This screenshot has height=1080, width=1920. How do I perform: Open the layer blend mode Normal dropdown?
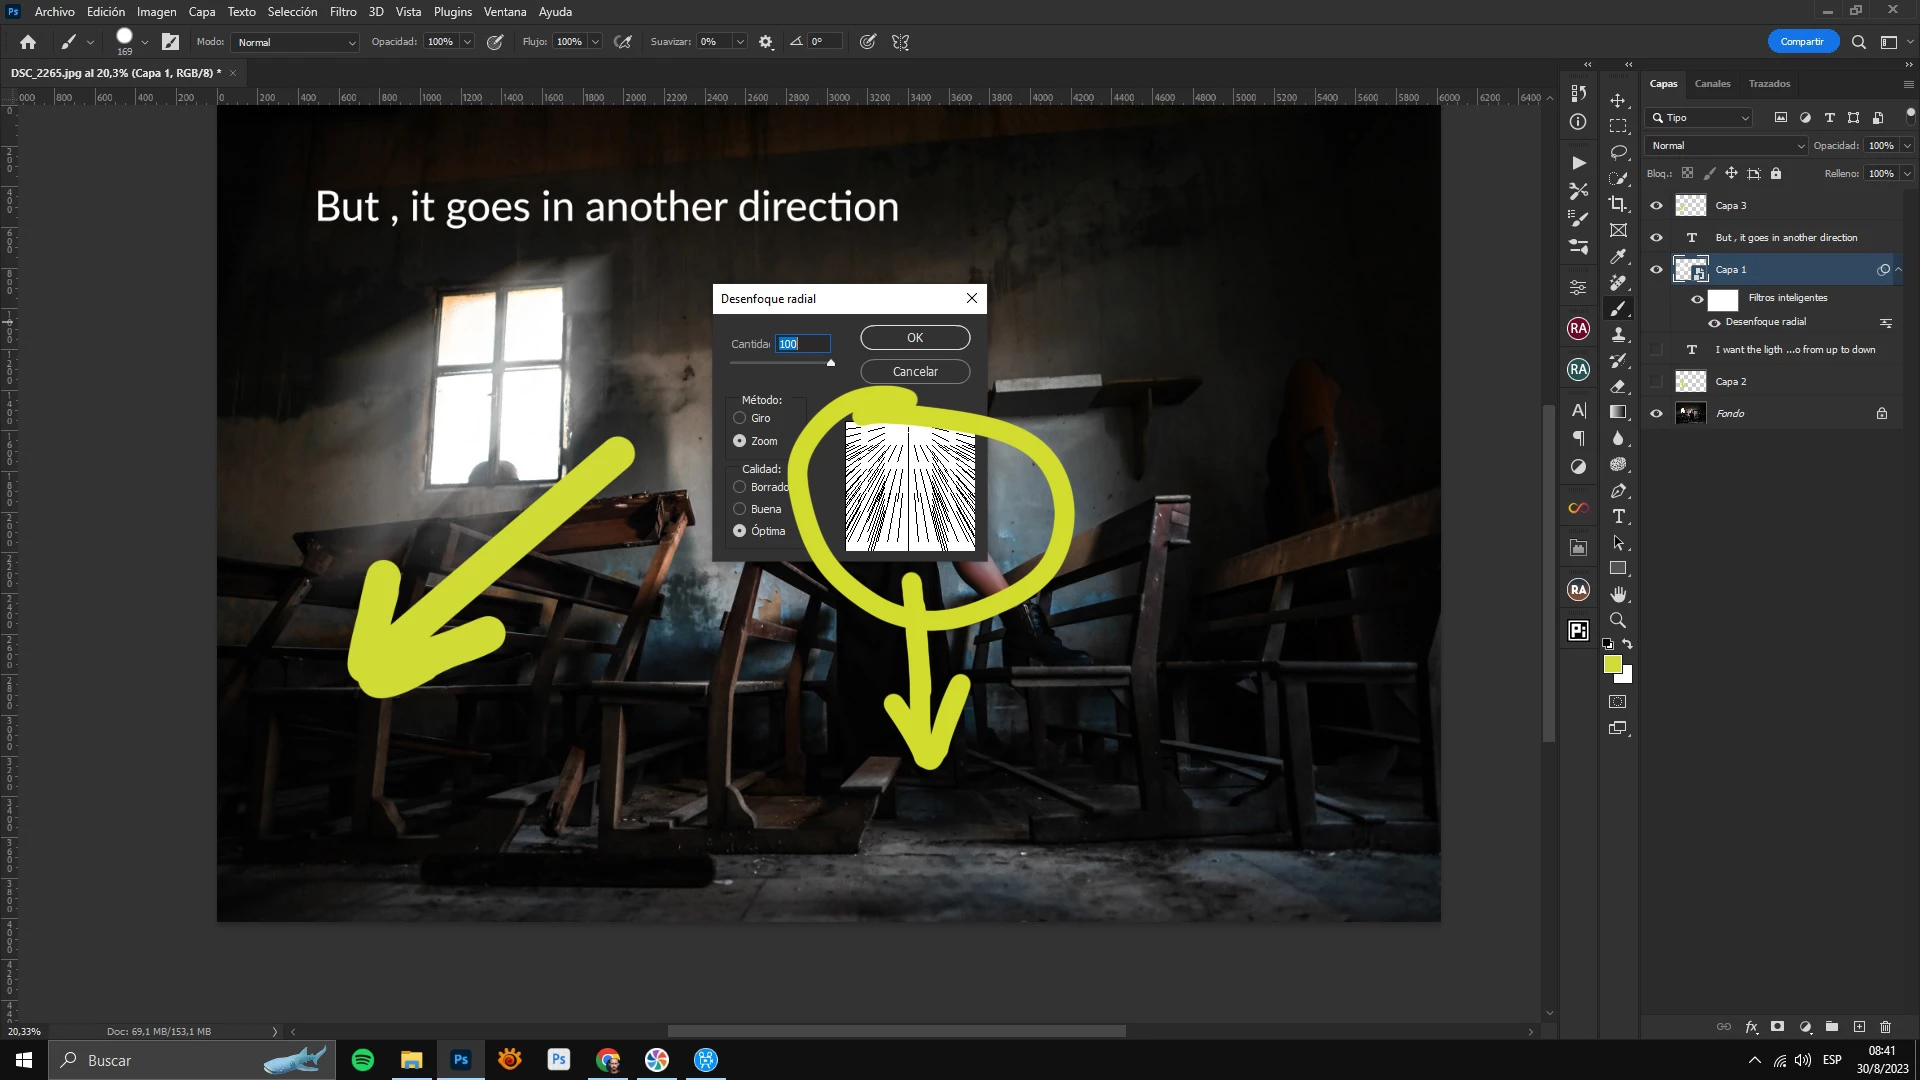tap(1727, 145)
